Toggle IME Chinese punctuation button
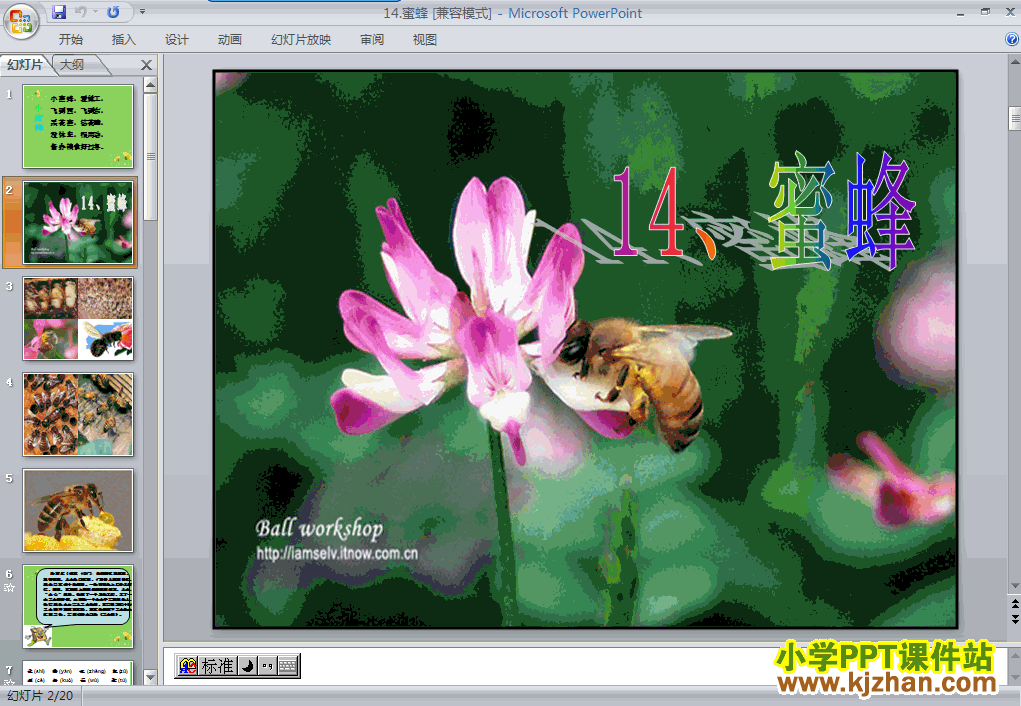Viewport: 1021px width, 706px height. point(267,666)
